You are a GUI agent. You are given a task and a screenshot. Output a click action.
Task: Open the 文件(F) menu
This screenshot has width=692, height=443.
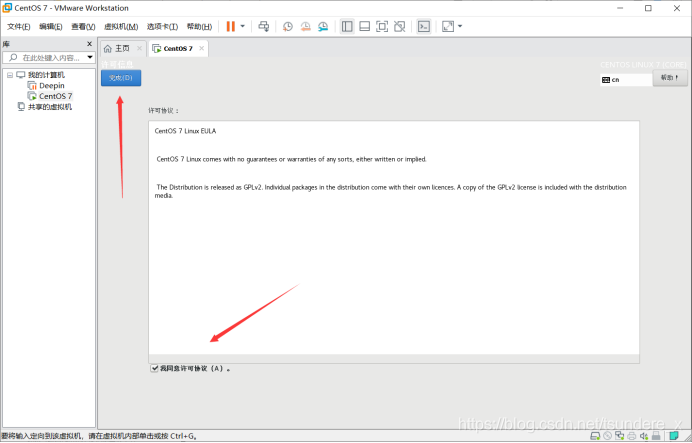click(x=19, y=27)
